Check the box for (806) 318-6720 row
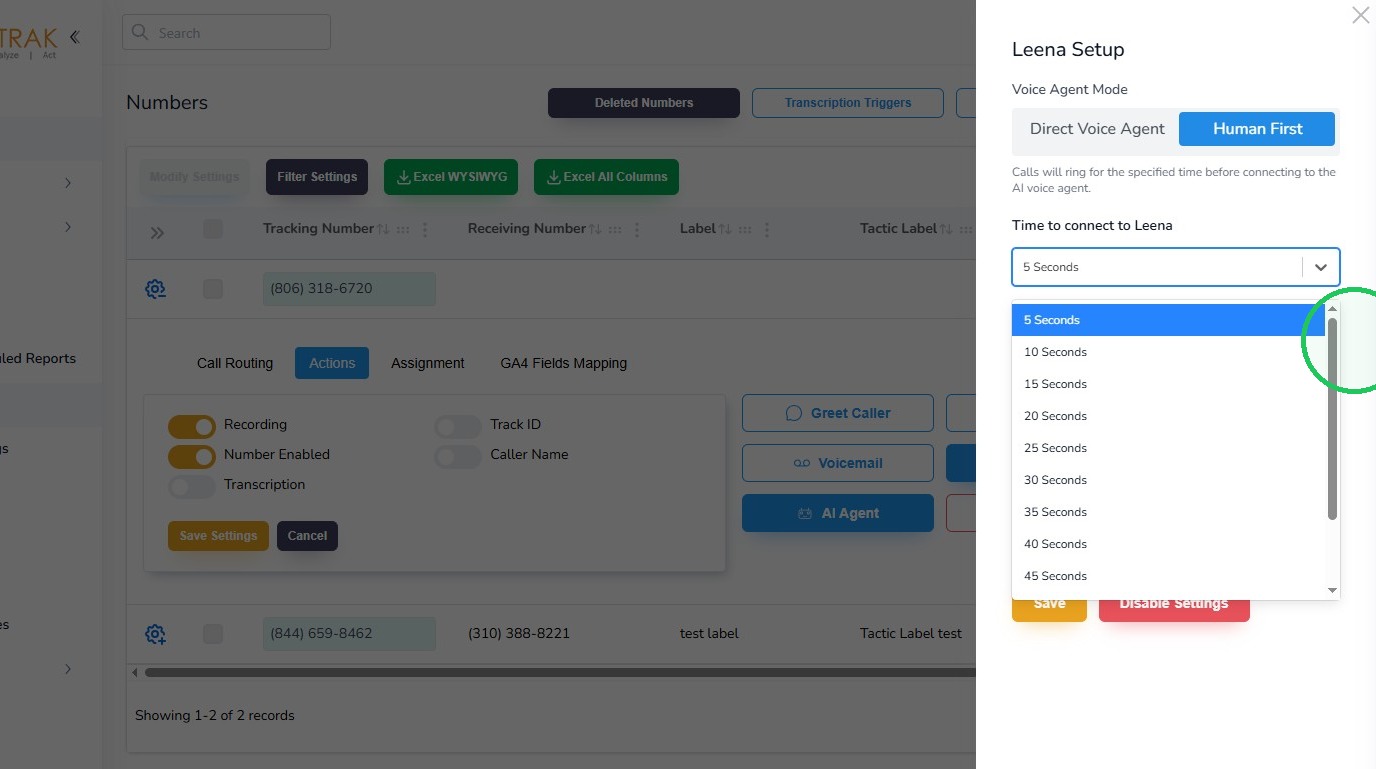1376x769 pixels. click(213, 289)
